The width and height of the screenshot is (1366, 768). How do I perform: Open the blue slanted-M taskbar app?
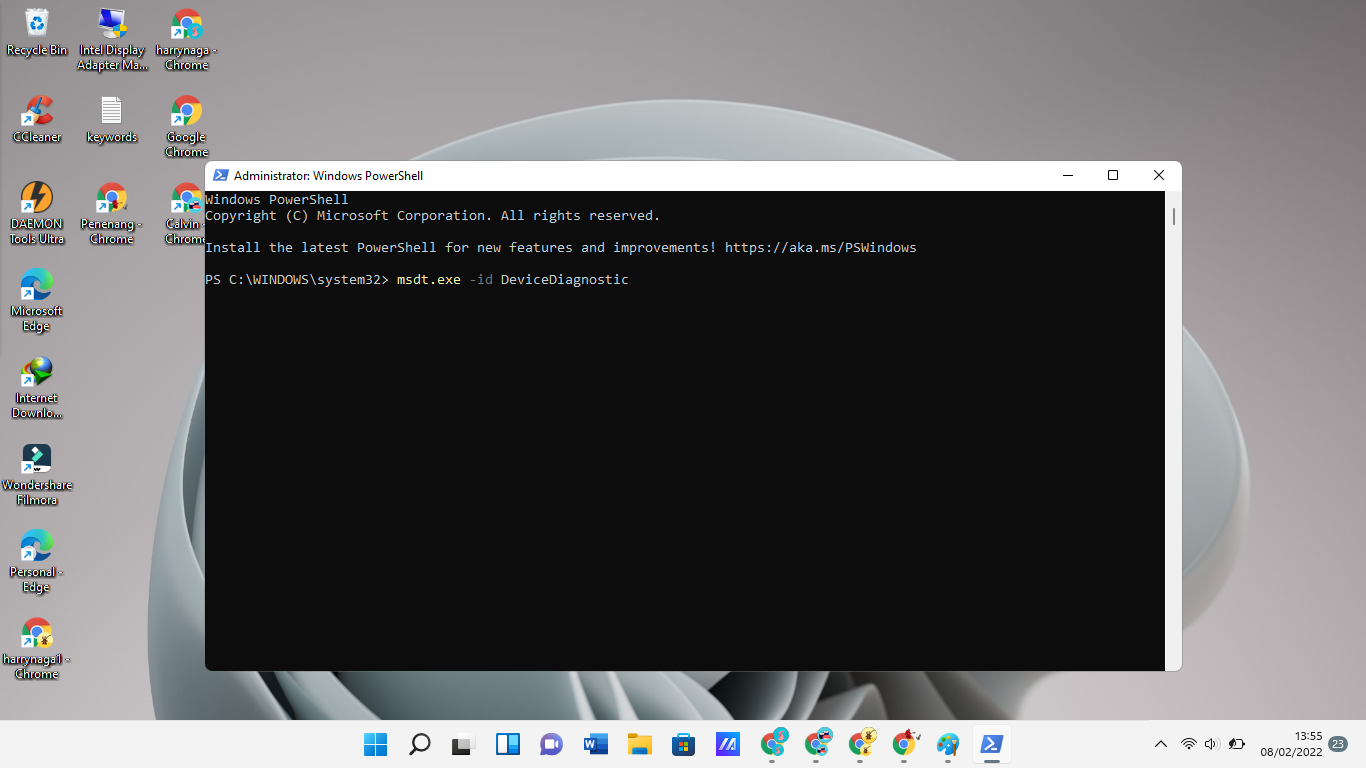727,744
